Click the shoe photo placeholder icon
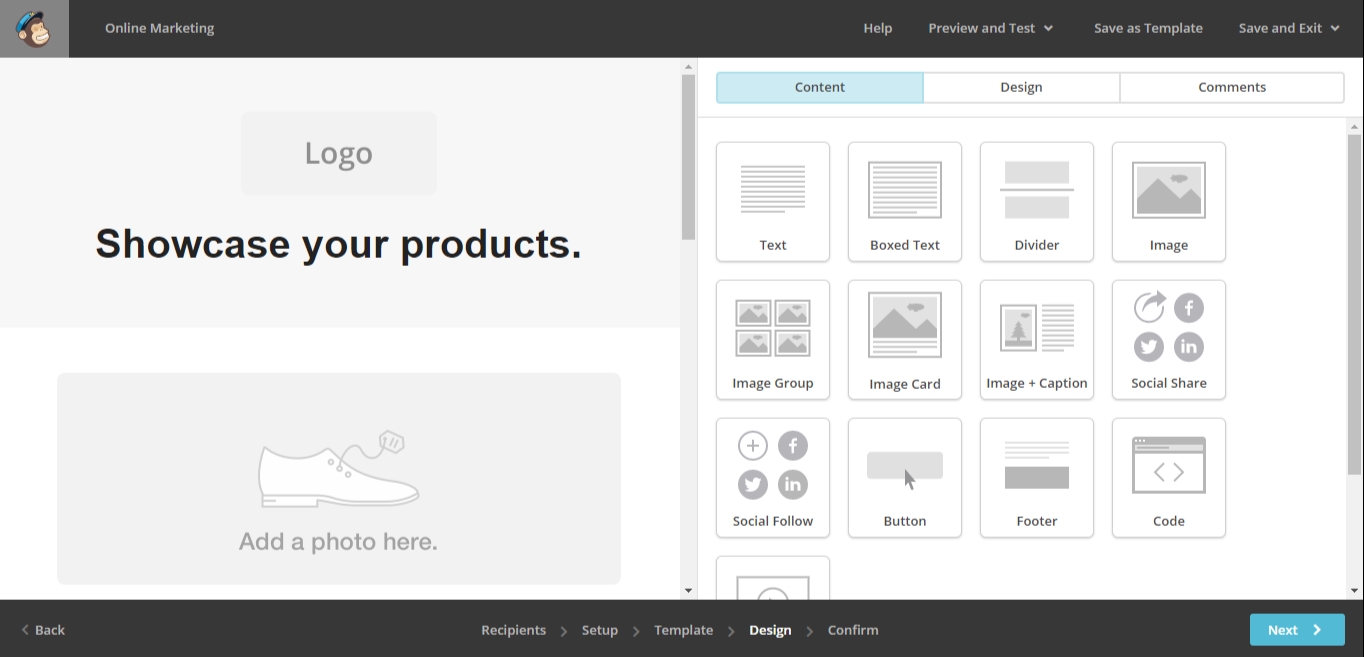The height and width of the screenshot is (657, 1364). point(338,468)
